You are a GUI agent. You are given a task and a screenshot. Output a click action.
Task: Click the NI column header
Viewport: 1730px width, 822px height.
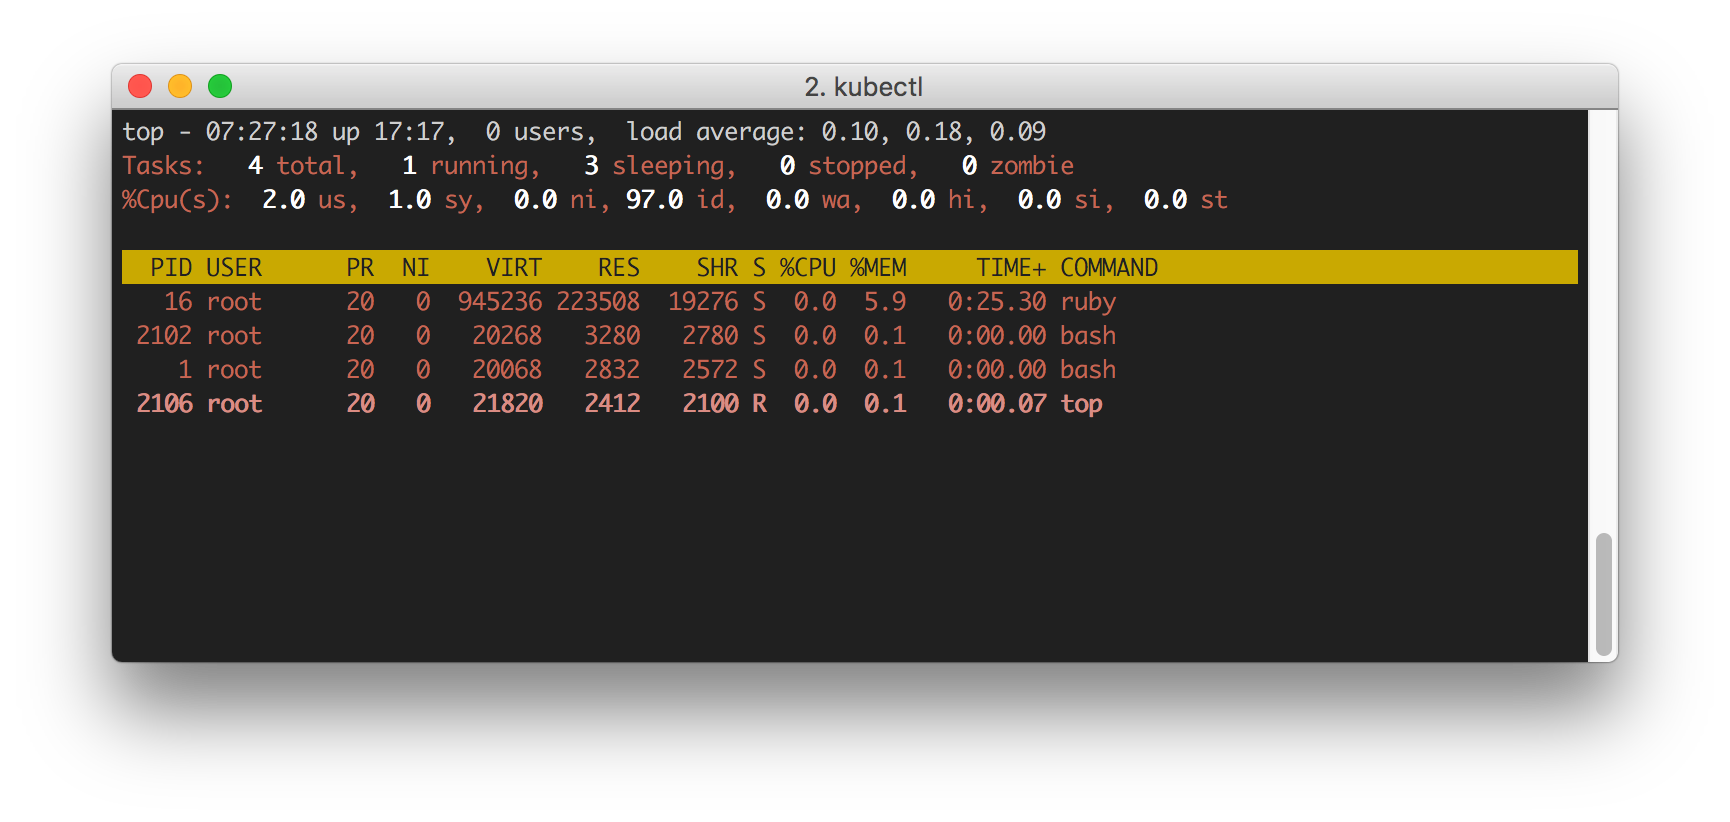416,268
